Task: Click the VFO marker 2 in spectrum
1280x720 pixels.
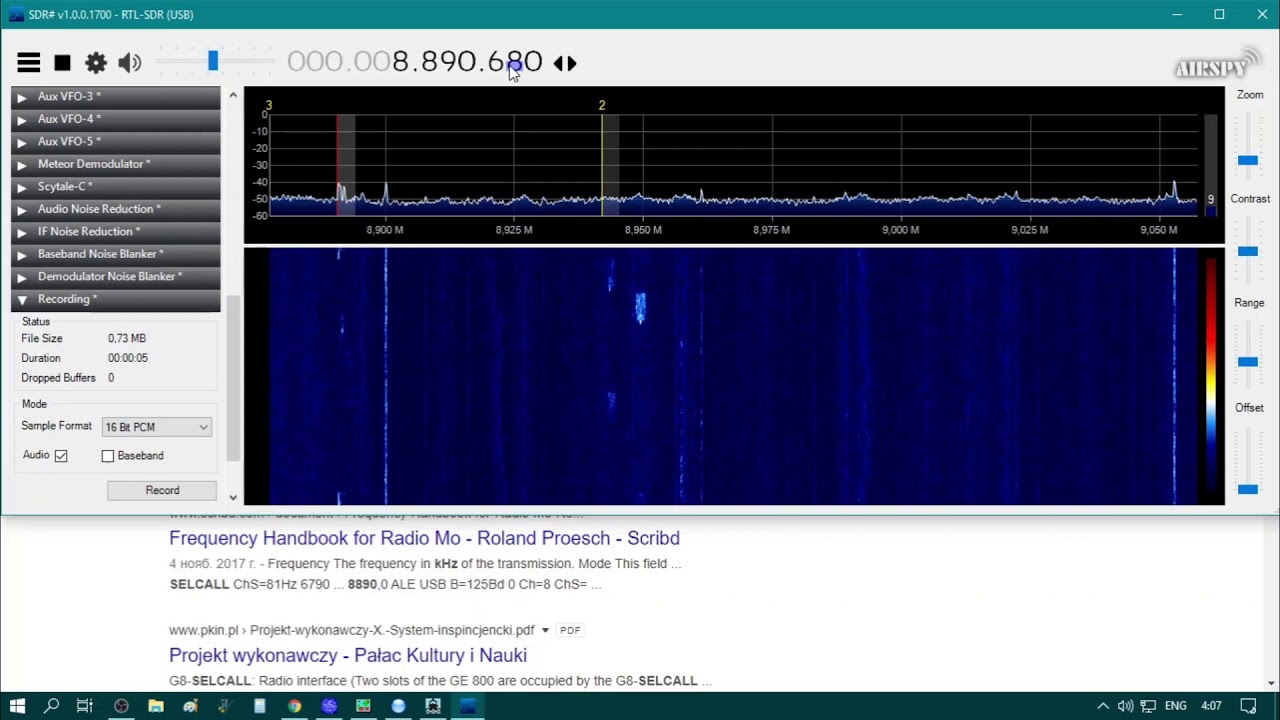Action: [602, 105]
